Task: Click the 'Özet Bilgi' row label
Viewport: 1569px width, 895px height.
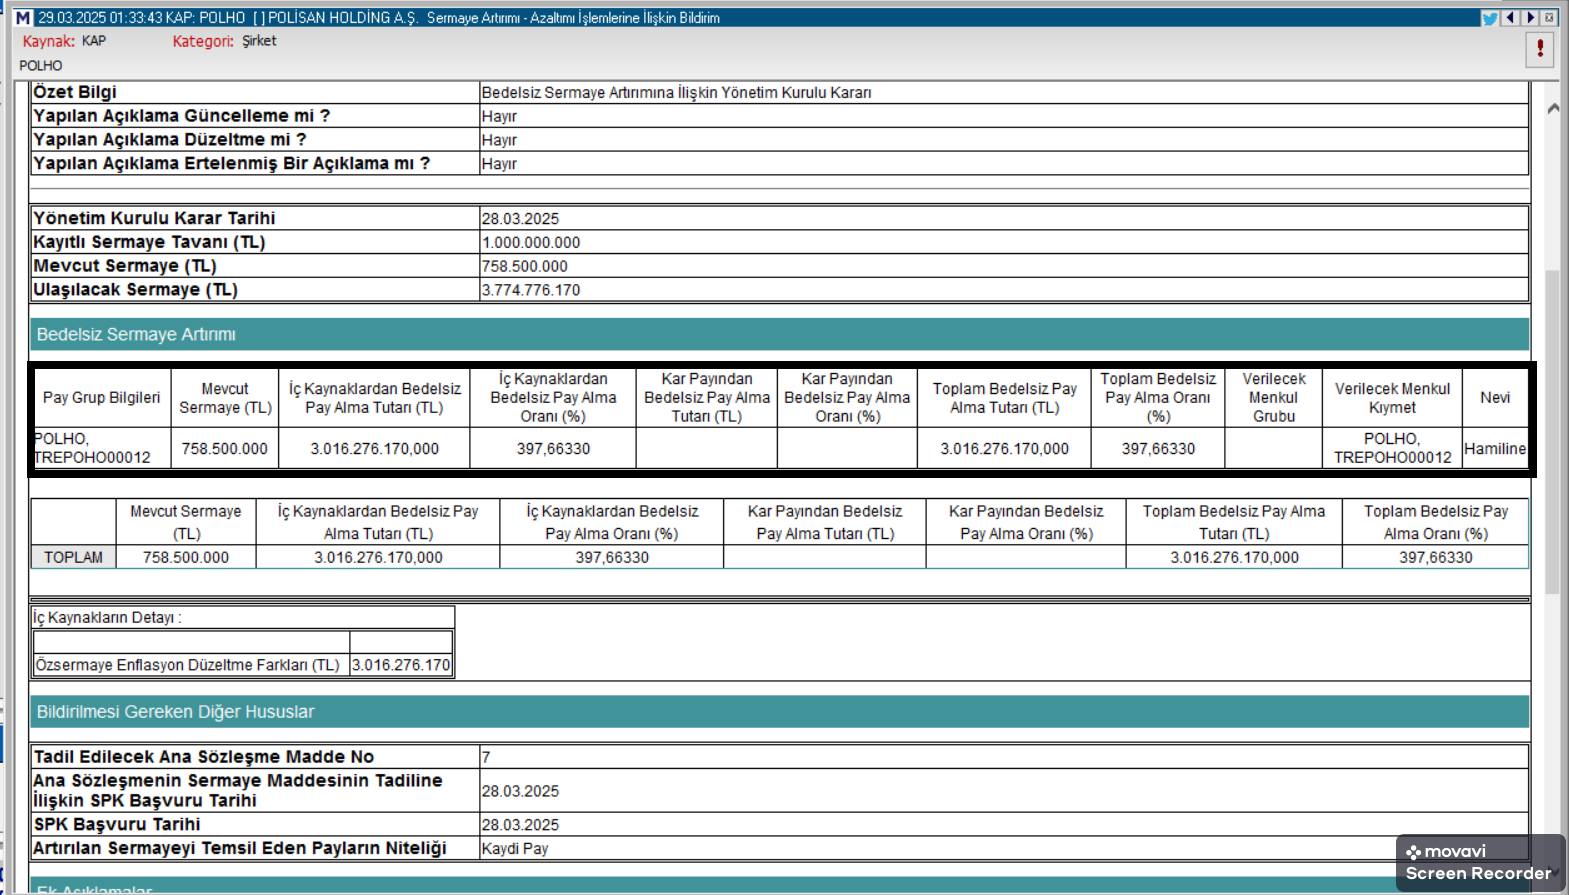Action: [x=75, y=92]
